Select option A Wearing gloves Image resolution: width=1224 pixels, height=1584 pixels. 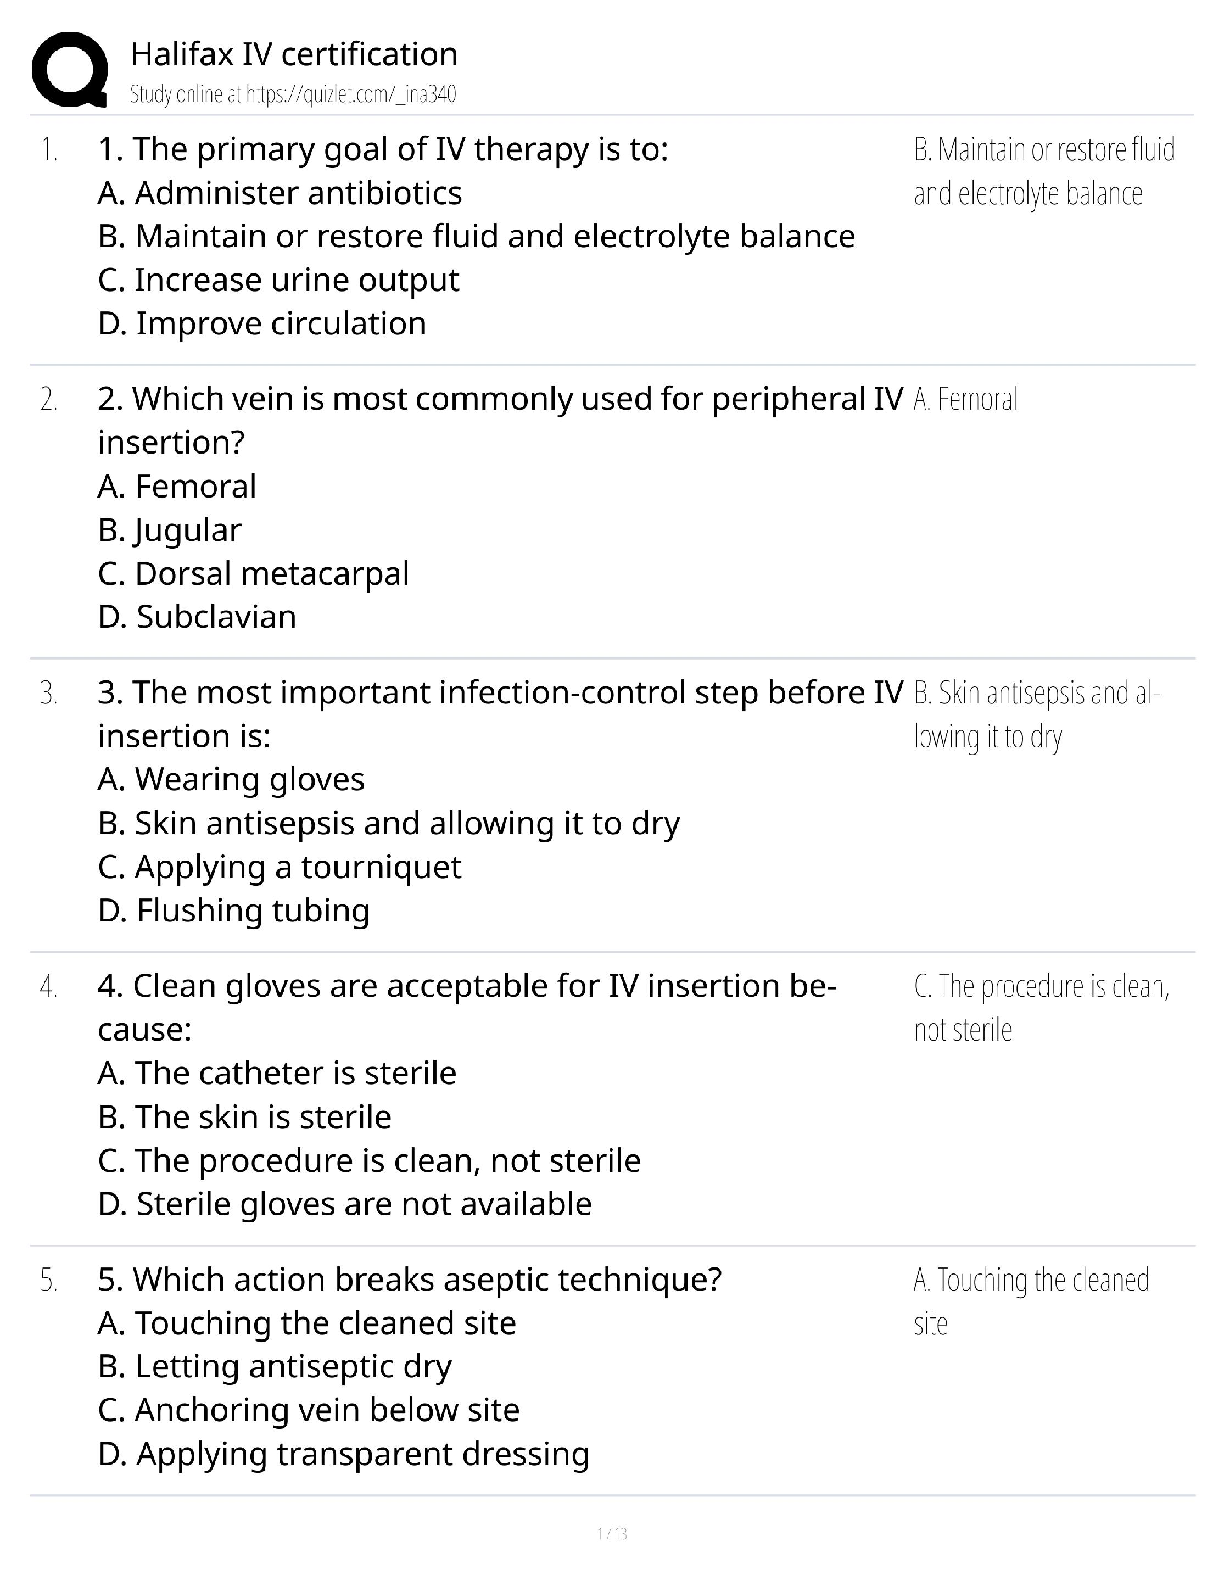click(231, 780)
